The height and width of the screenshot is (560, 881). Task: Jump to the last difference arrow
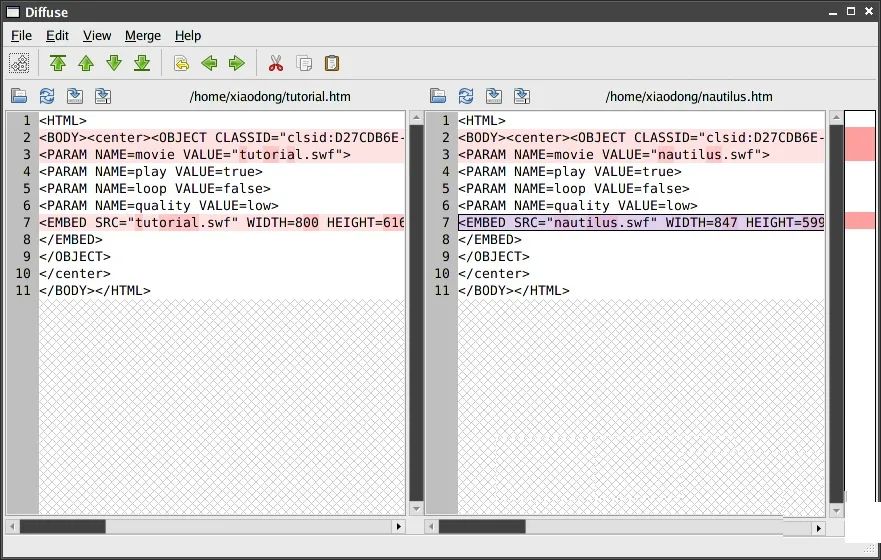coord(142,63)
